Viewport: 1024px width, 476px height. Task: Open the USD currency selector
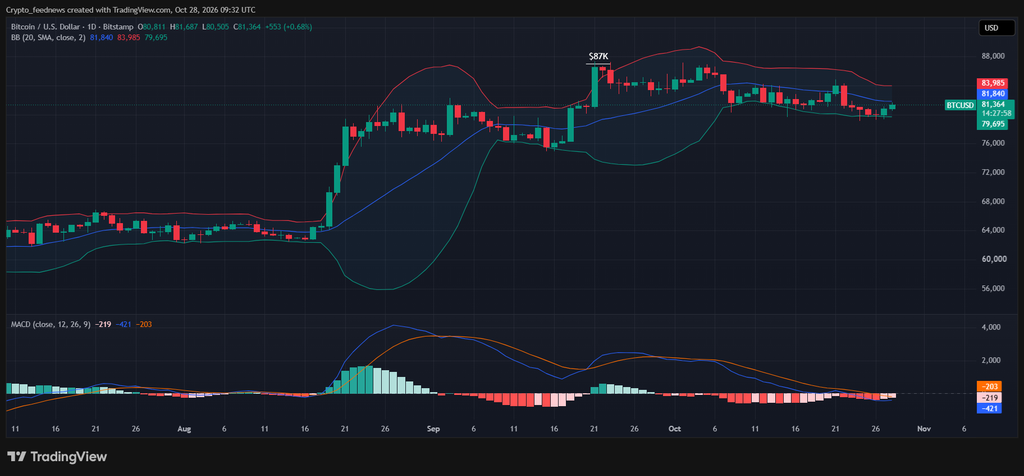point(996,28)
